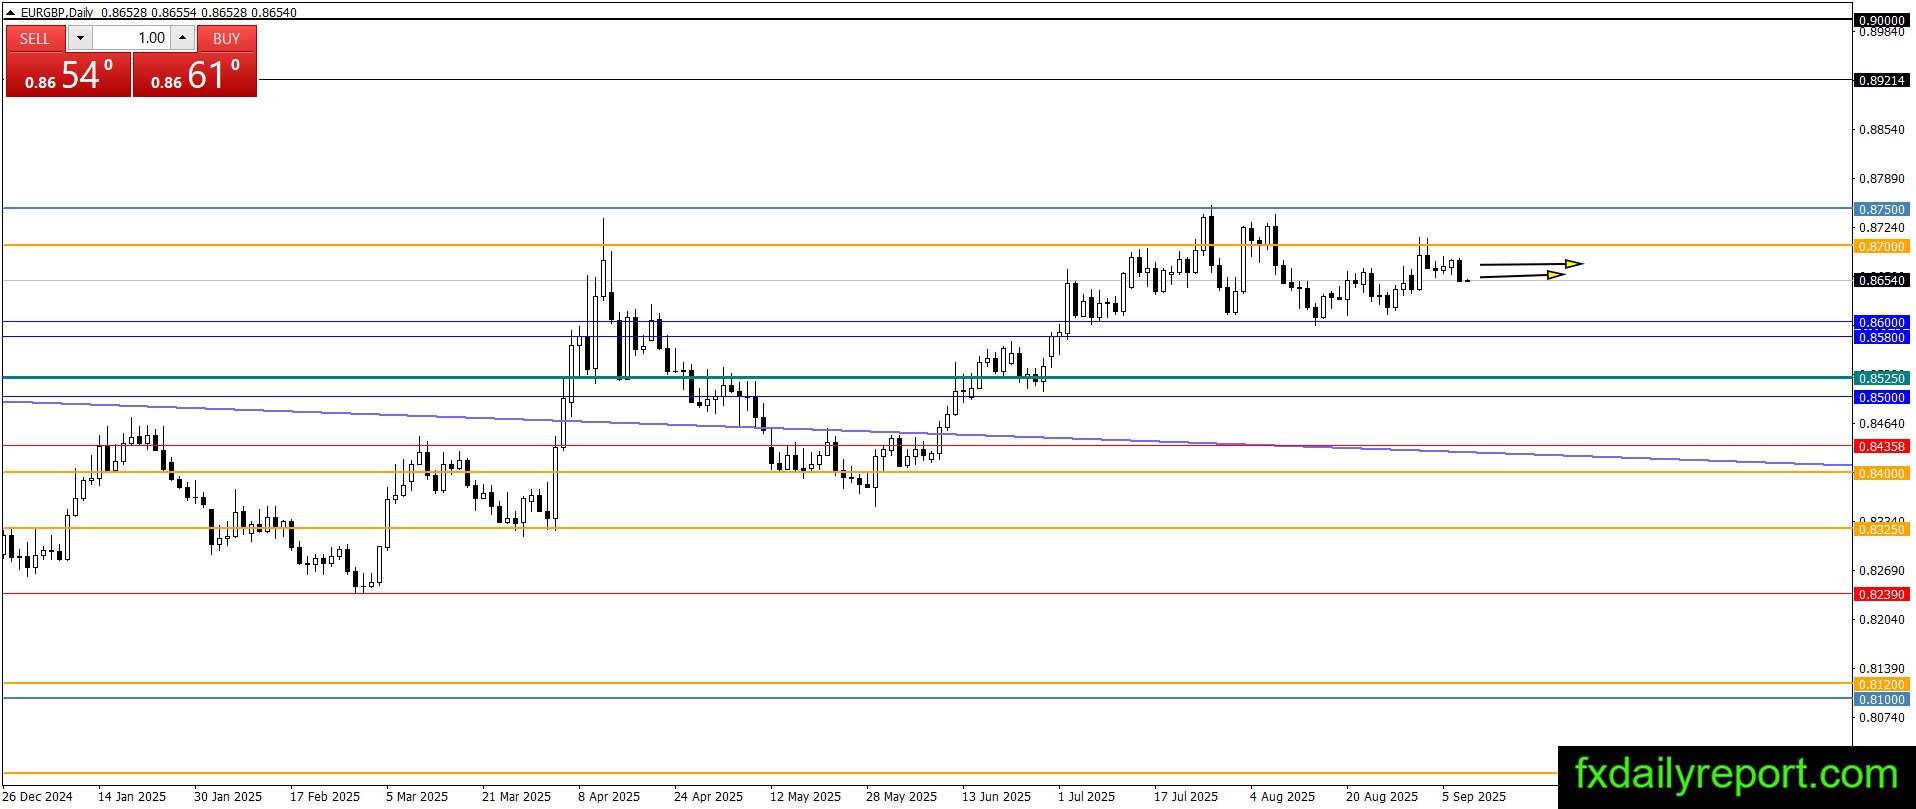Click the 1.00 volume input field
Viewport: 1916px width, 809px height.
tap(131, 38)
